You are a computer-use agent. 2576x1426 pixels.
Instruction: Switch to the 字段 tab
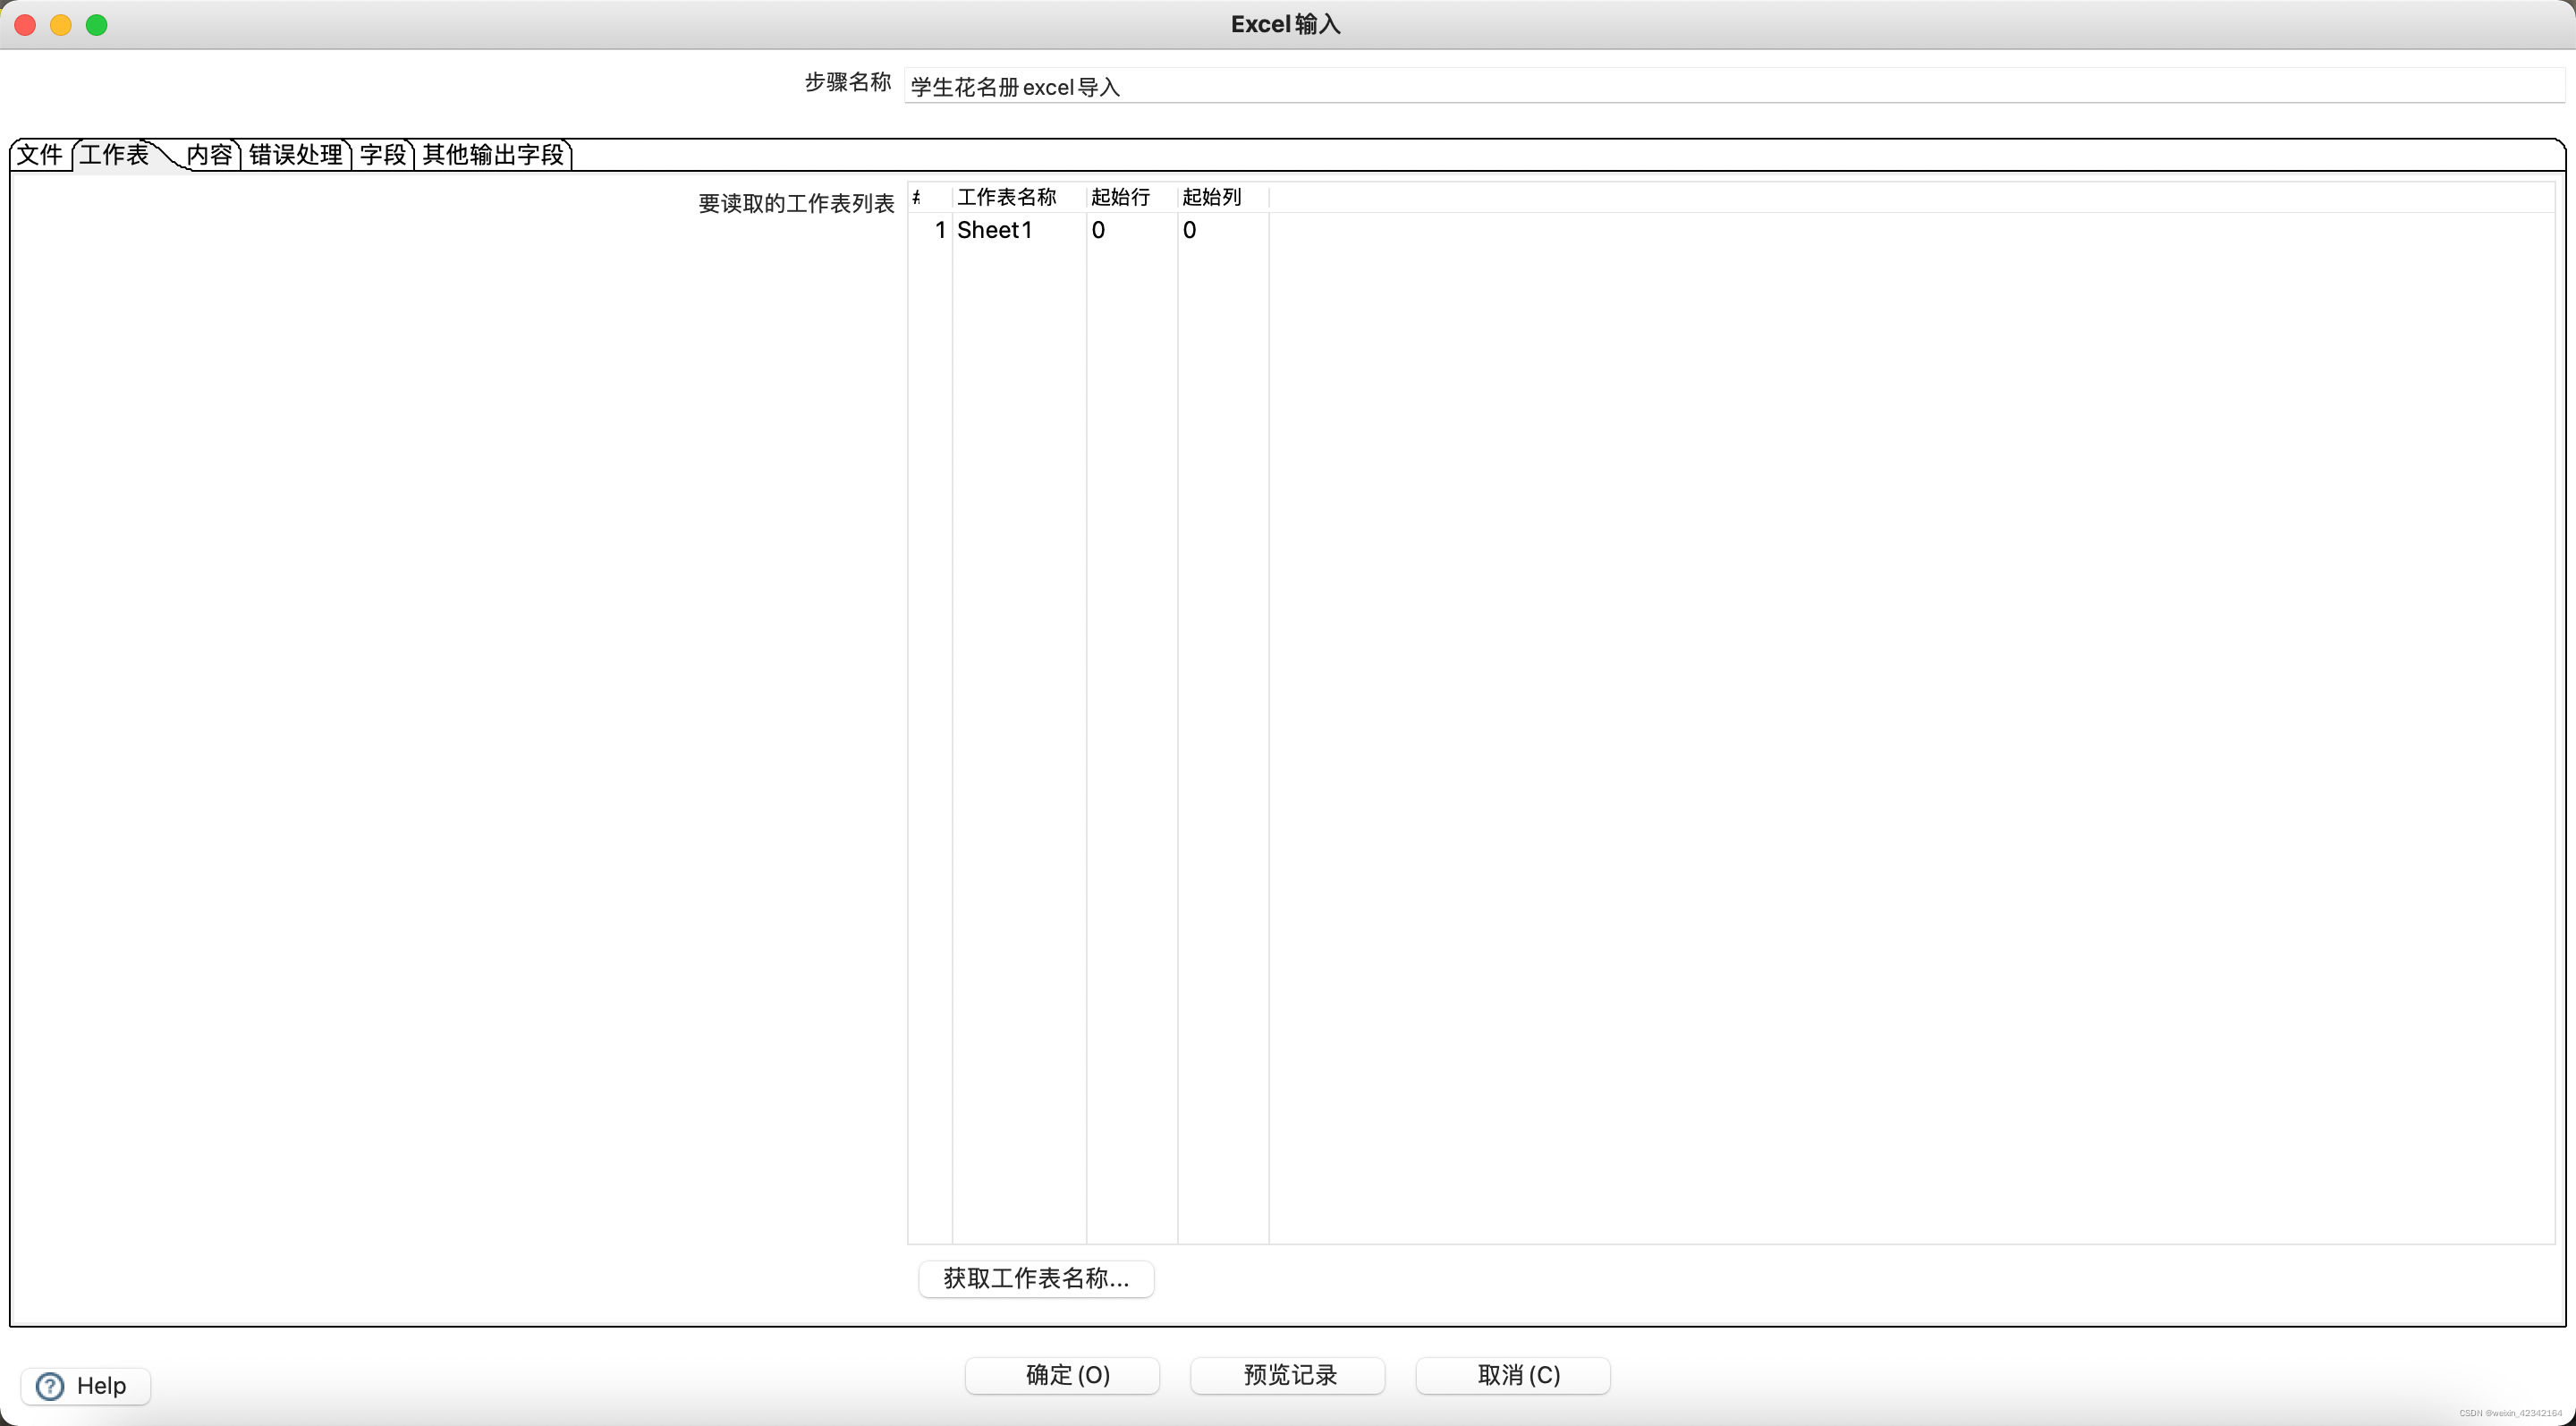(383, 154)
